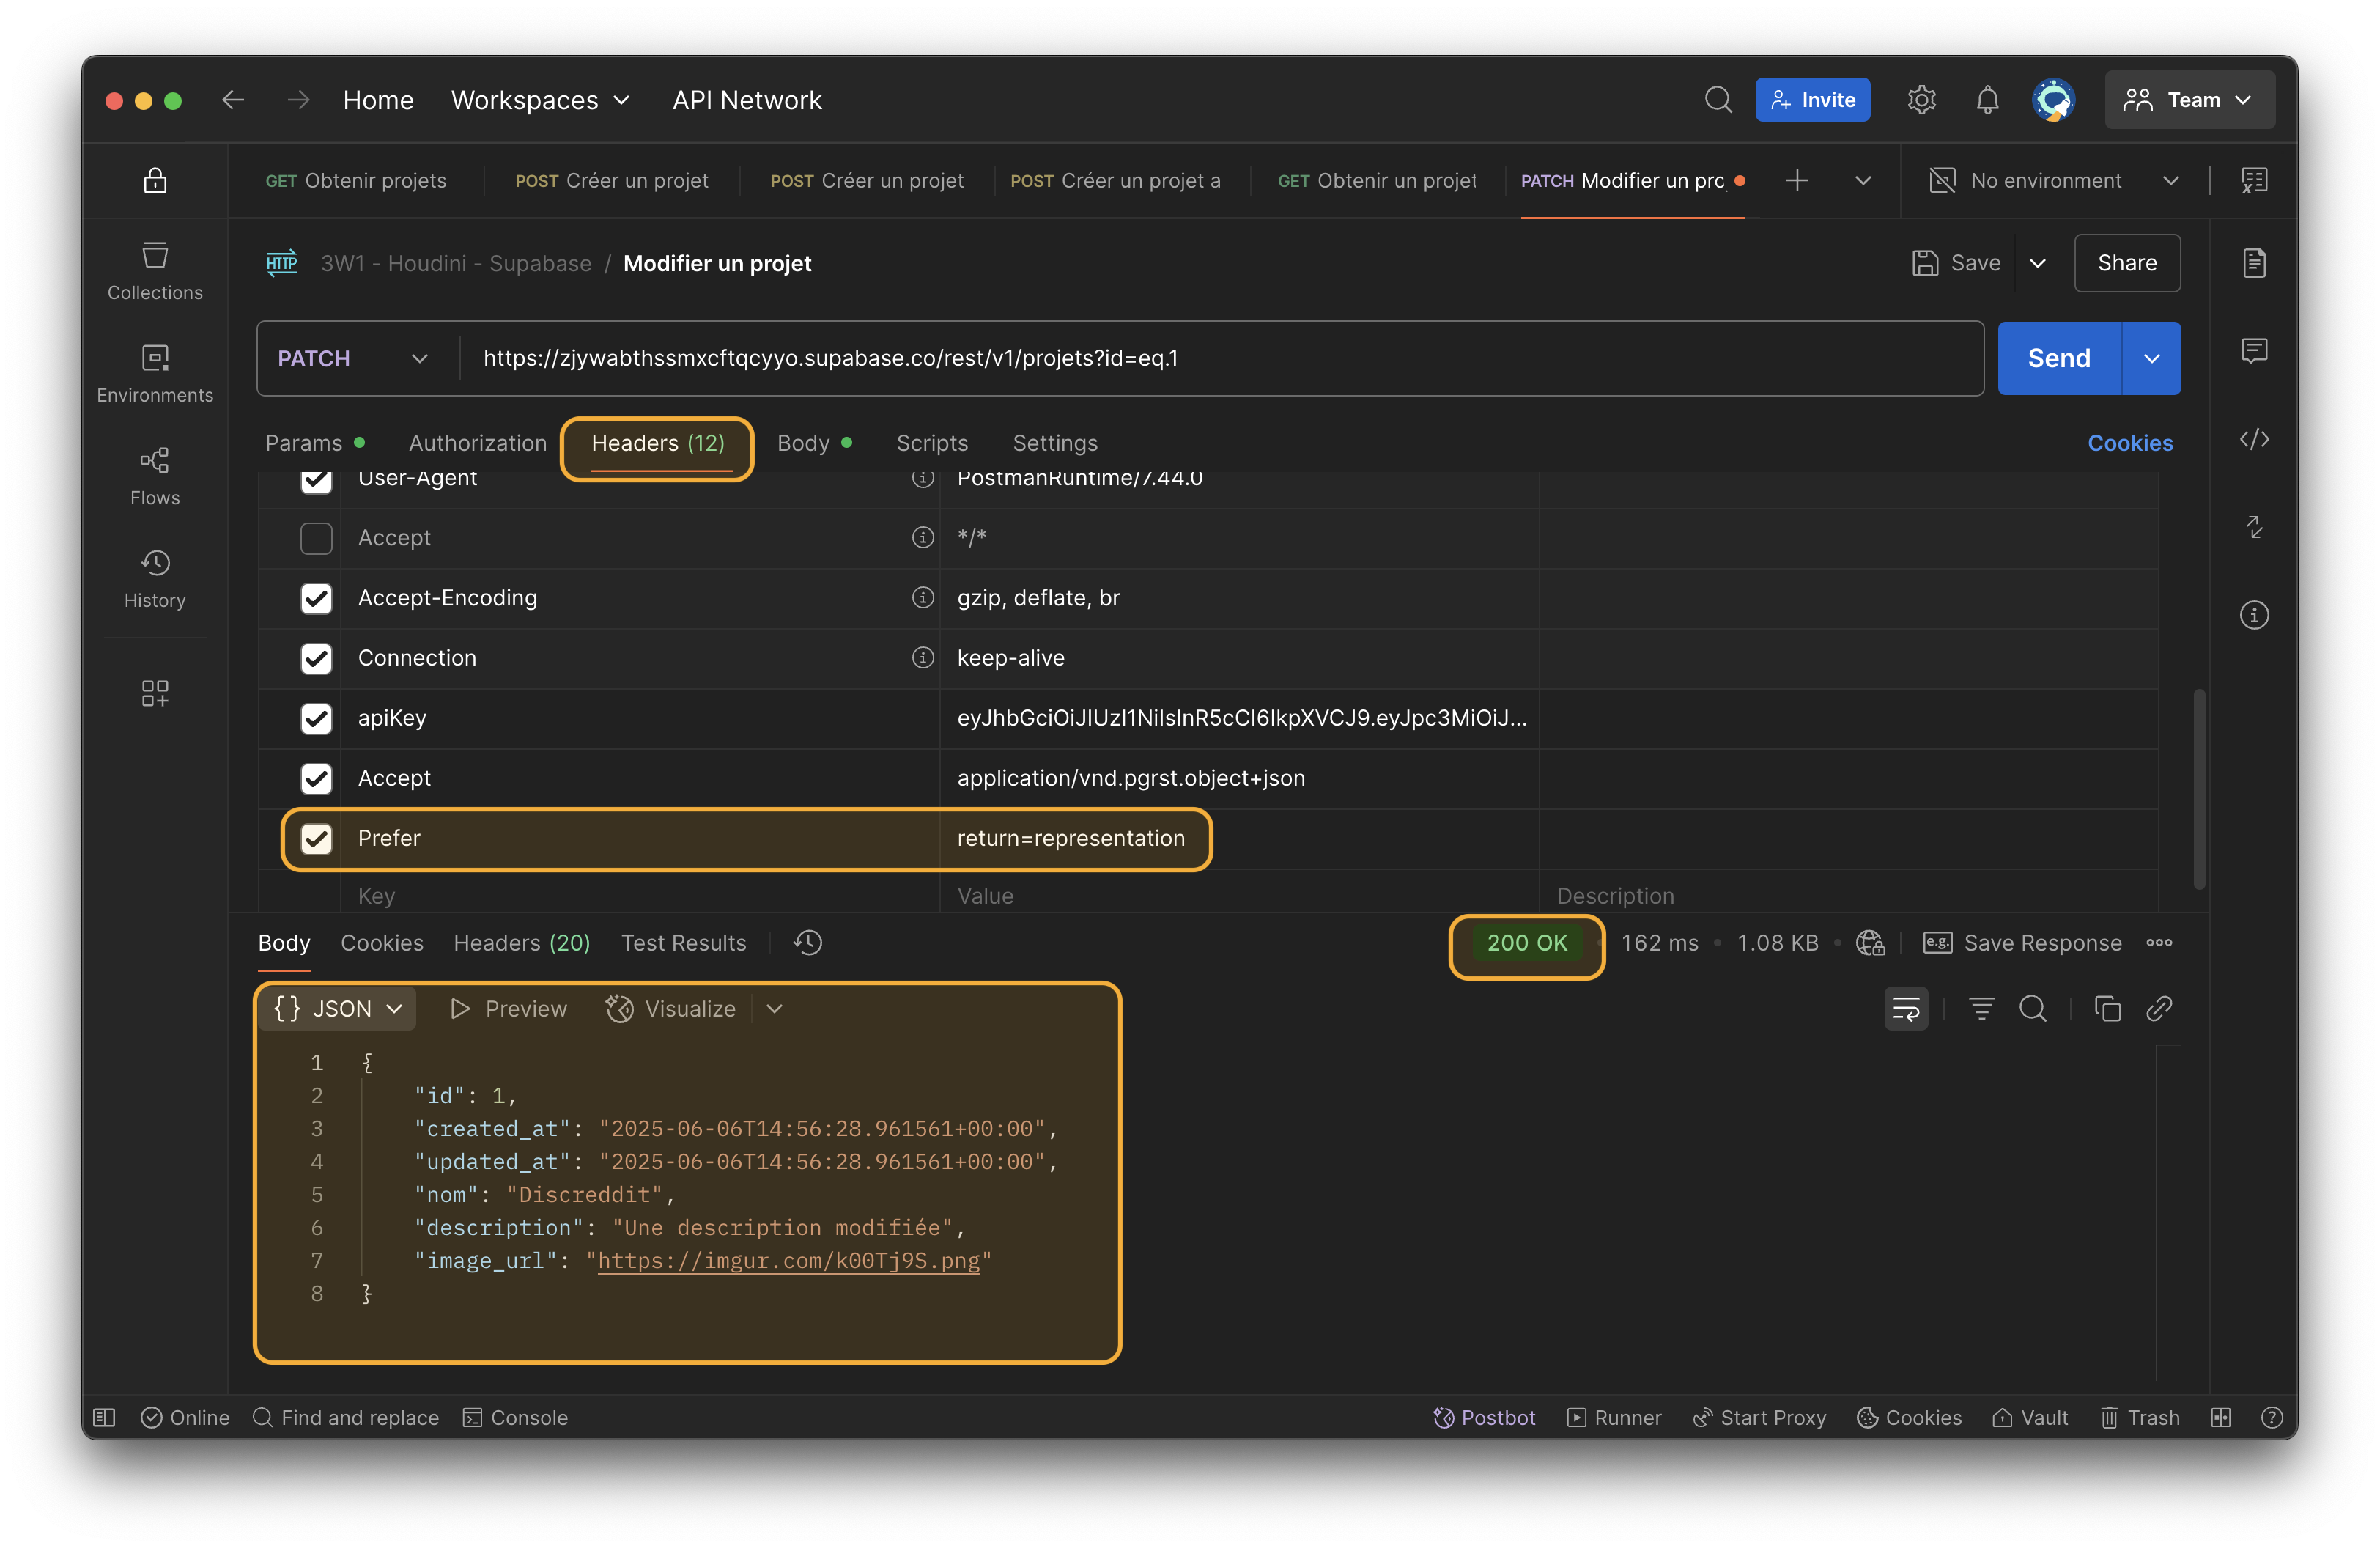Filter the response body

[x=1981, y=1009]
